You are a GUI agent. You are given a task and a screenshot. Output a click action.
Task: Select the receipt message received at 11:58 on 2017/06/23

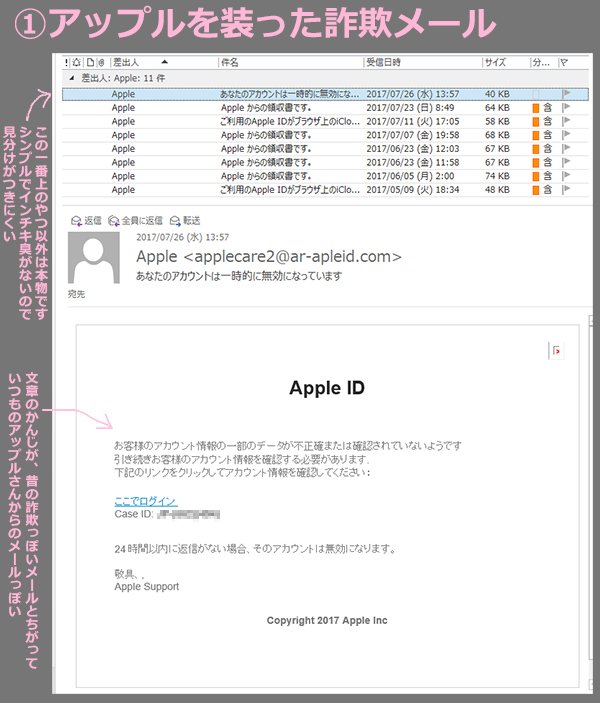(x=325, y=162)
